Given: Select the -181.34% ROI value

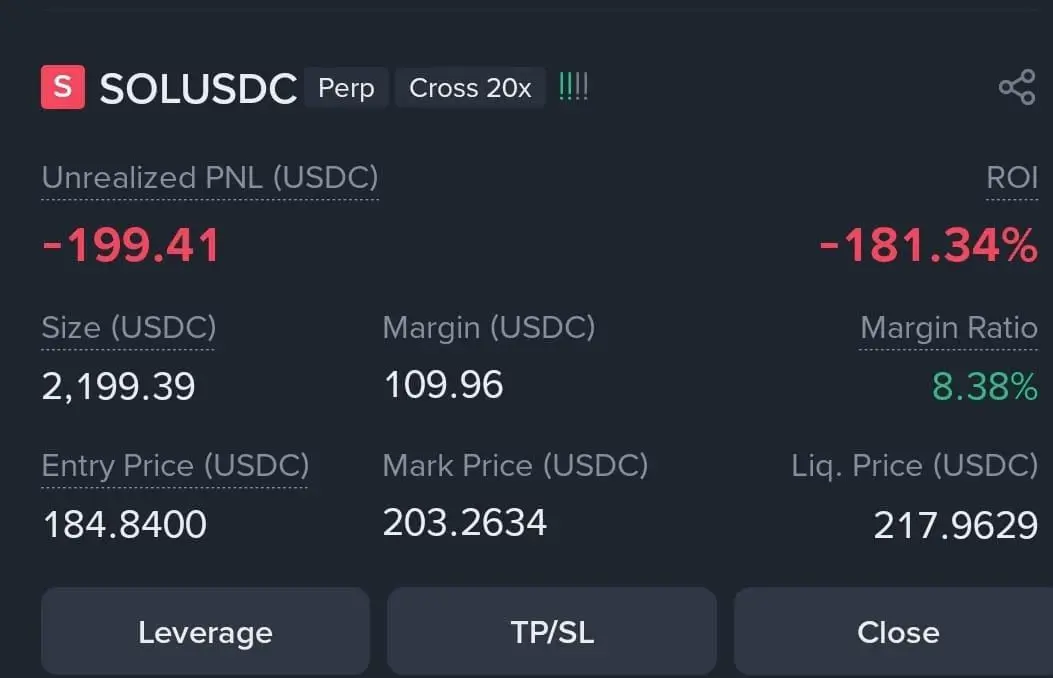Looking at the screenshot, I should coord(929,245).
